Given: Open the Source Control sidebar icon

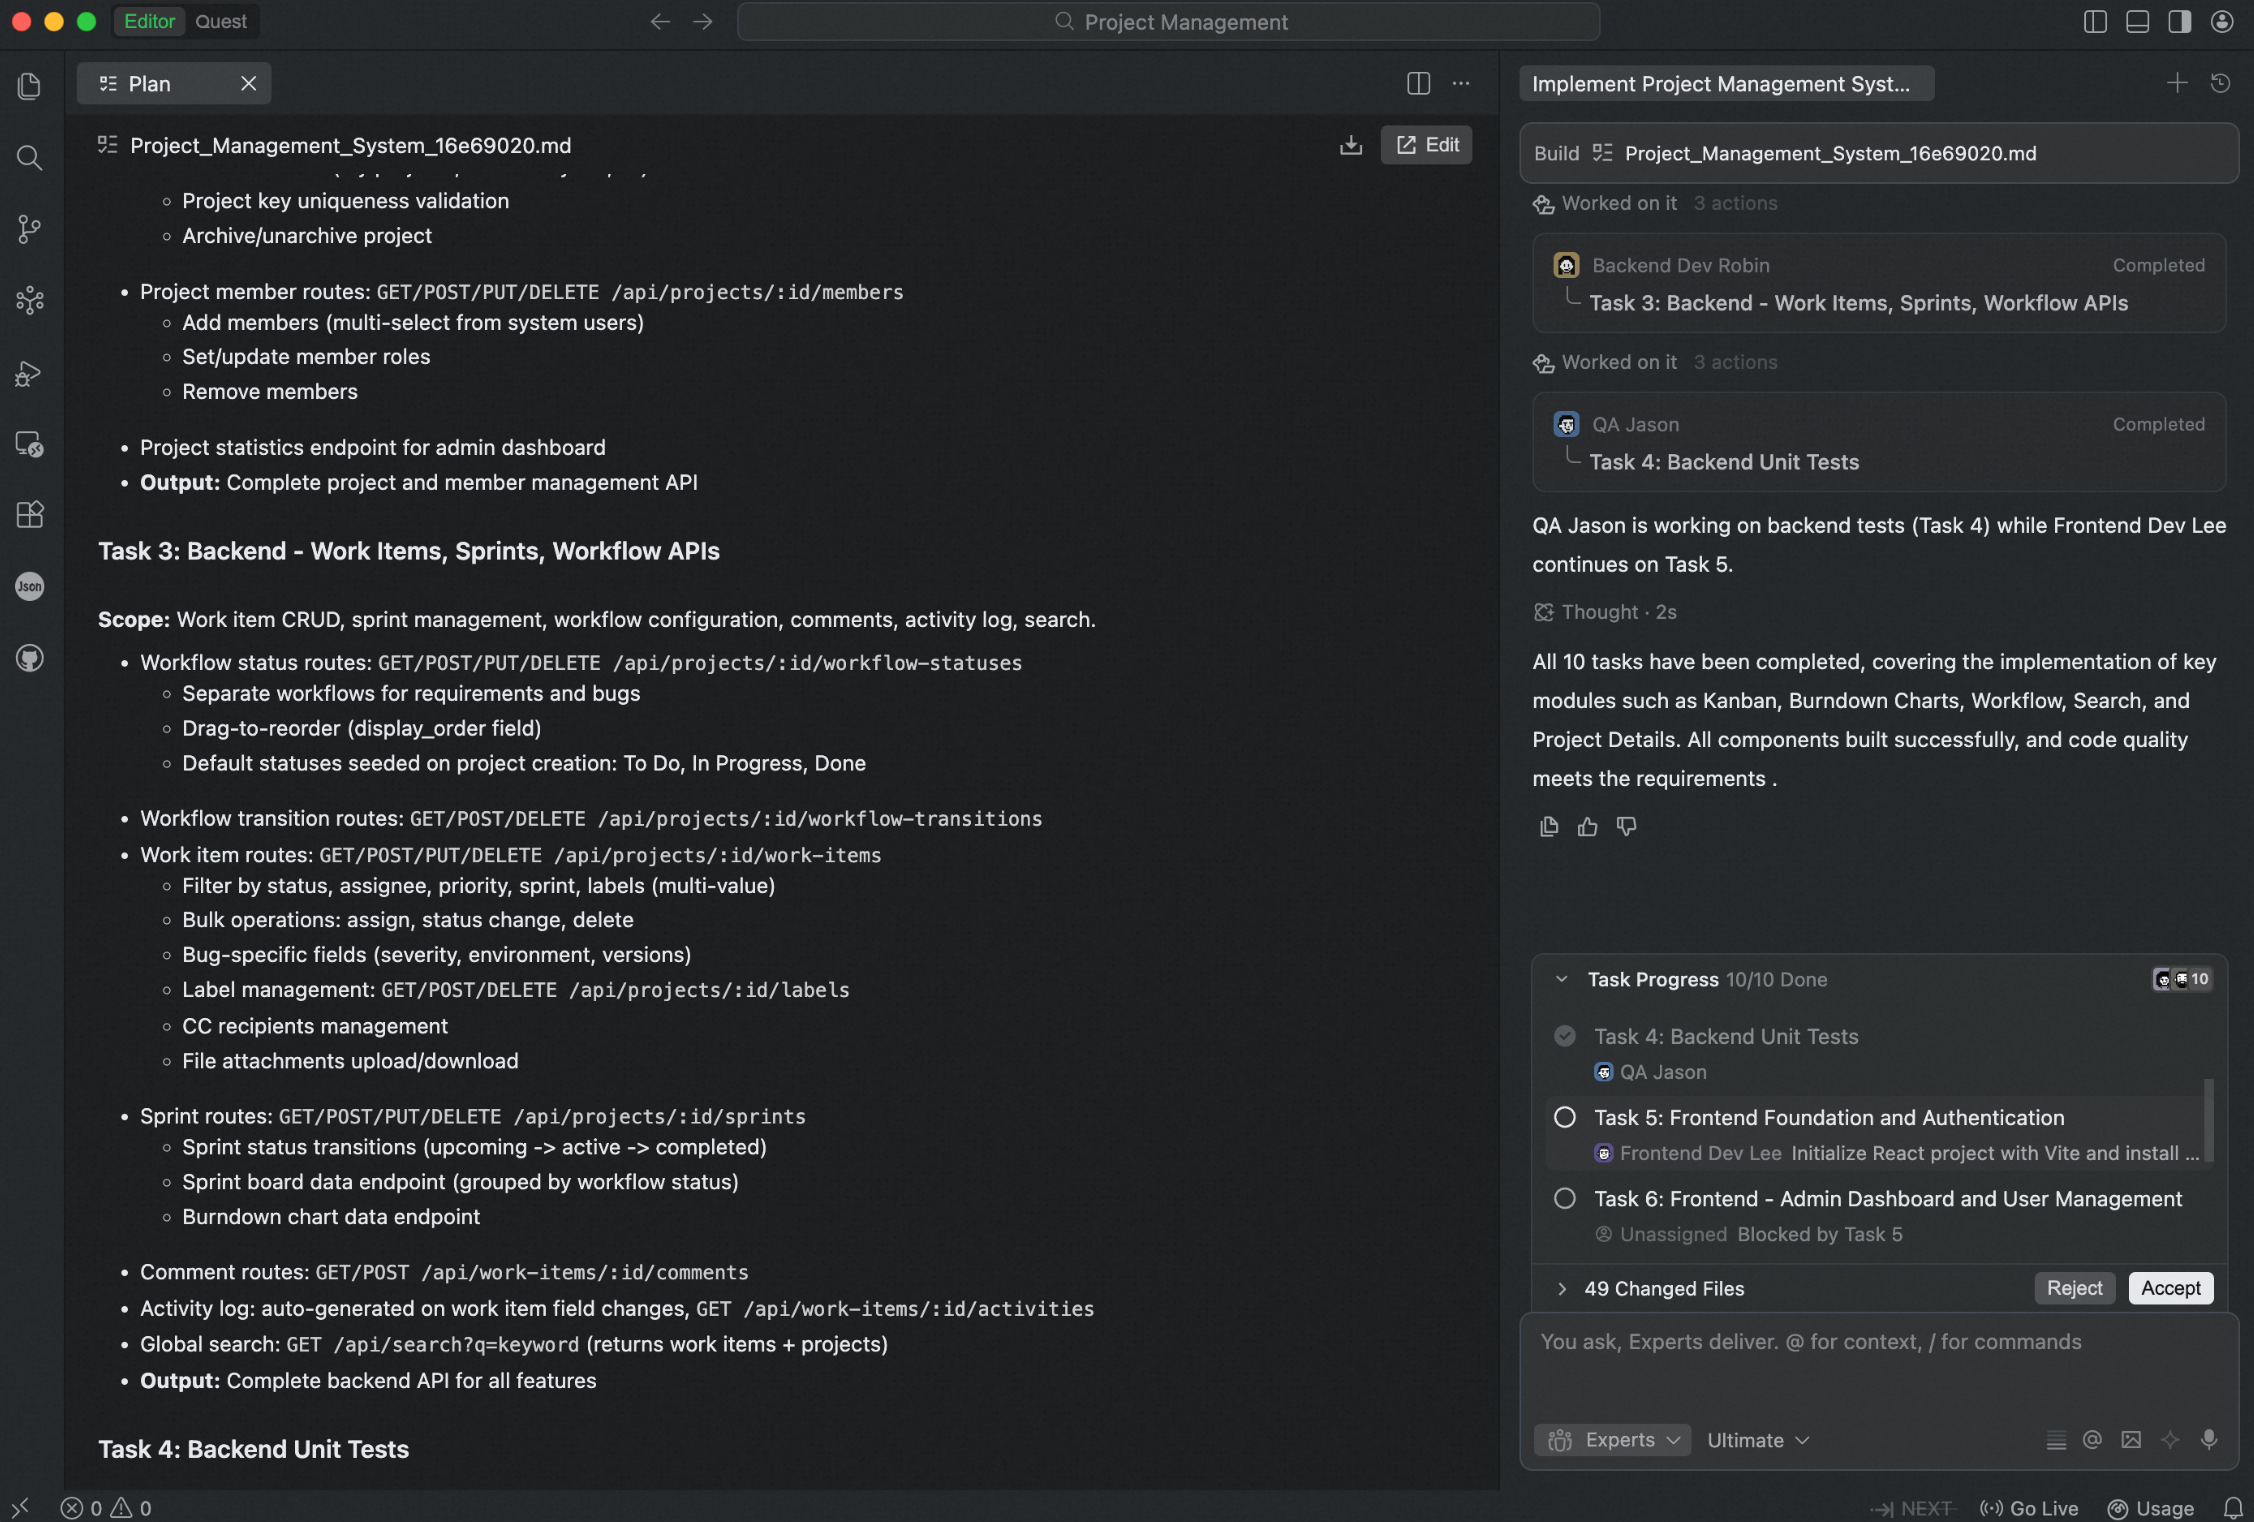Looking at the screenshot, I should pyautogui.click(x=29, y=229).
